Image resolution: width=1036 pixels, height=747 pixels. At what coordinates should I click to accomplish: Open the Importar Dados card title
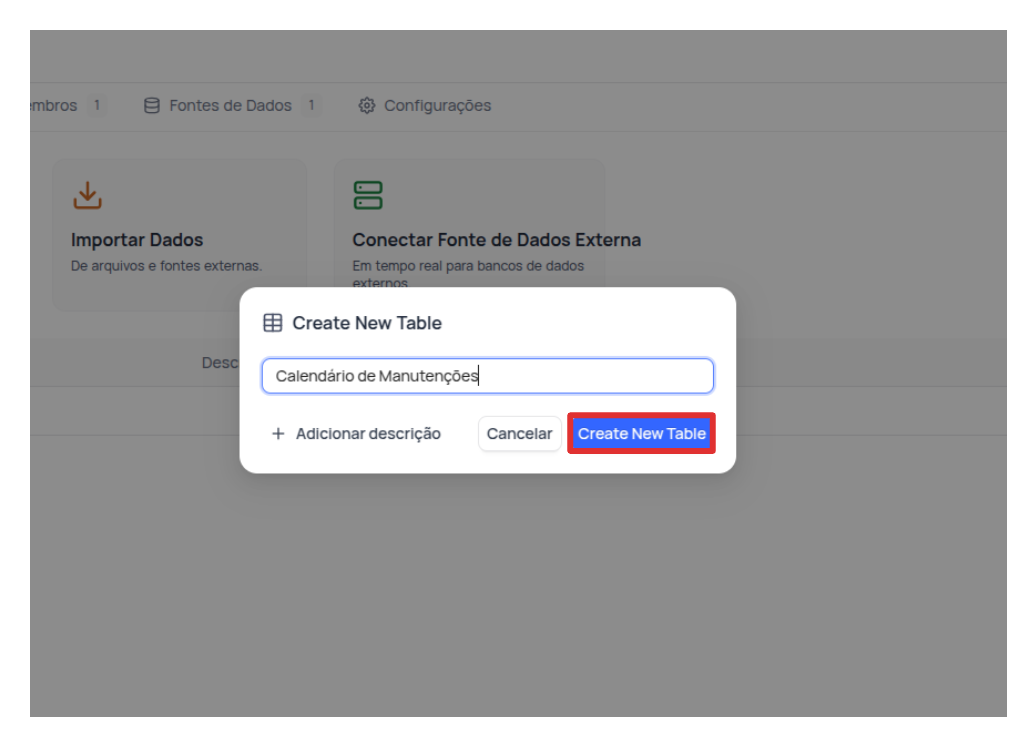(x=137, y=240)
